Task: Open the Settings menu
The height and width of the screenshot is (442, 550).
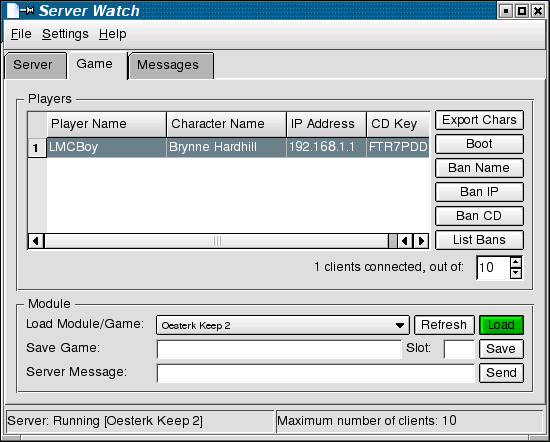Action: (65, 34)
